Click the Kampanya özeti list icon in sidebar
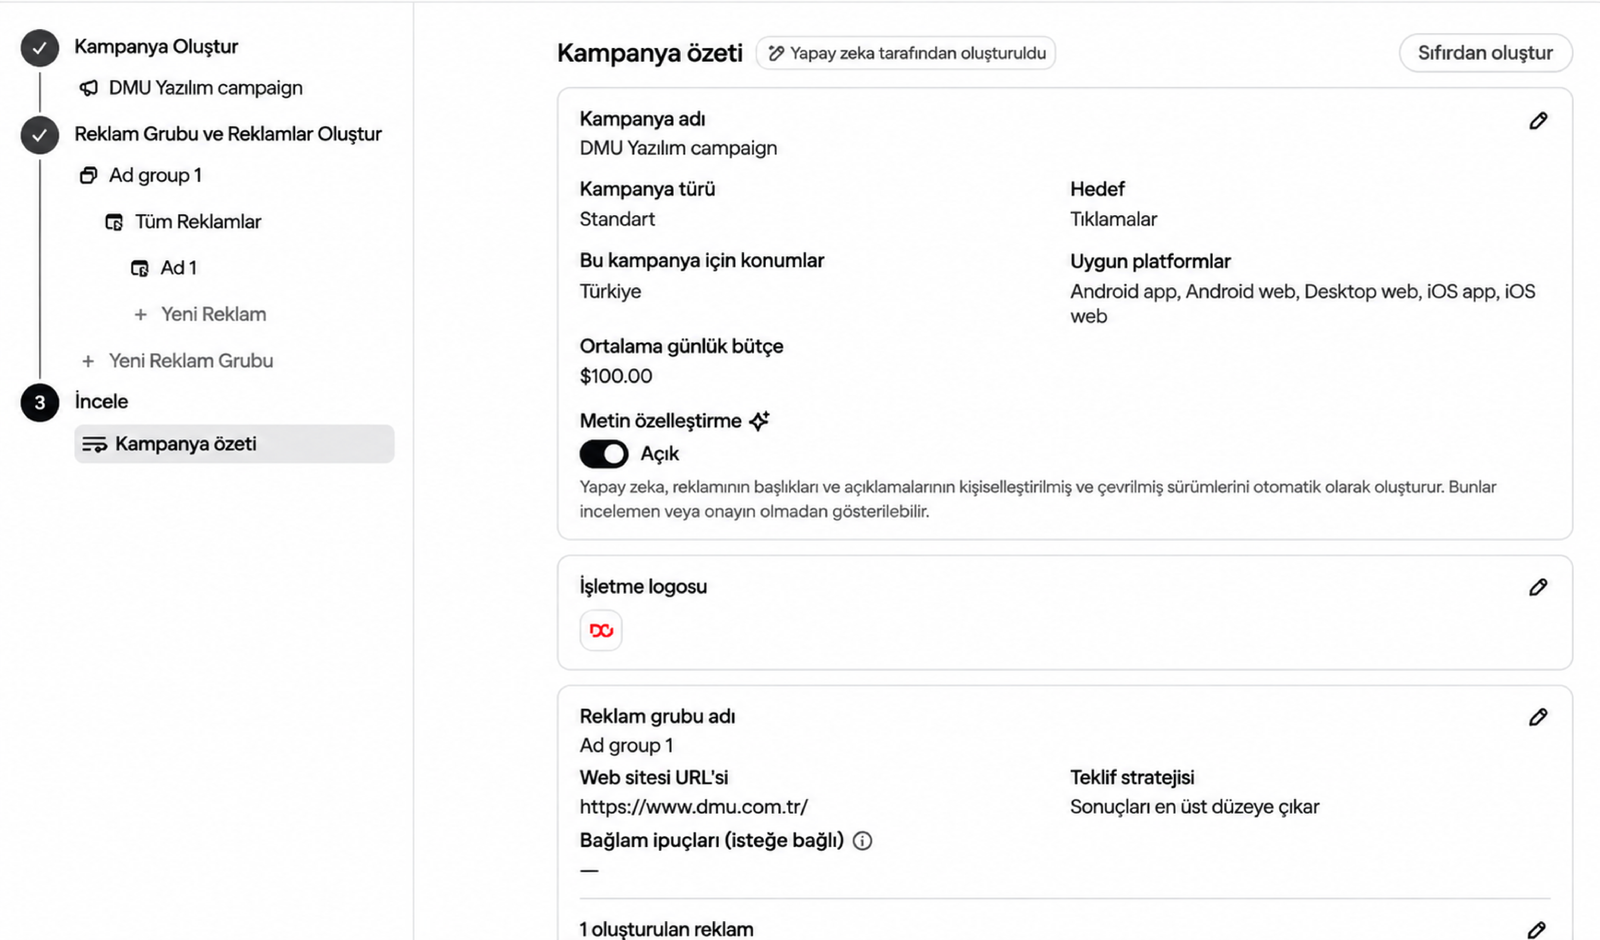 [x=94, y=444]
